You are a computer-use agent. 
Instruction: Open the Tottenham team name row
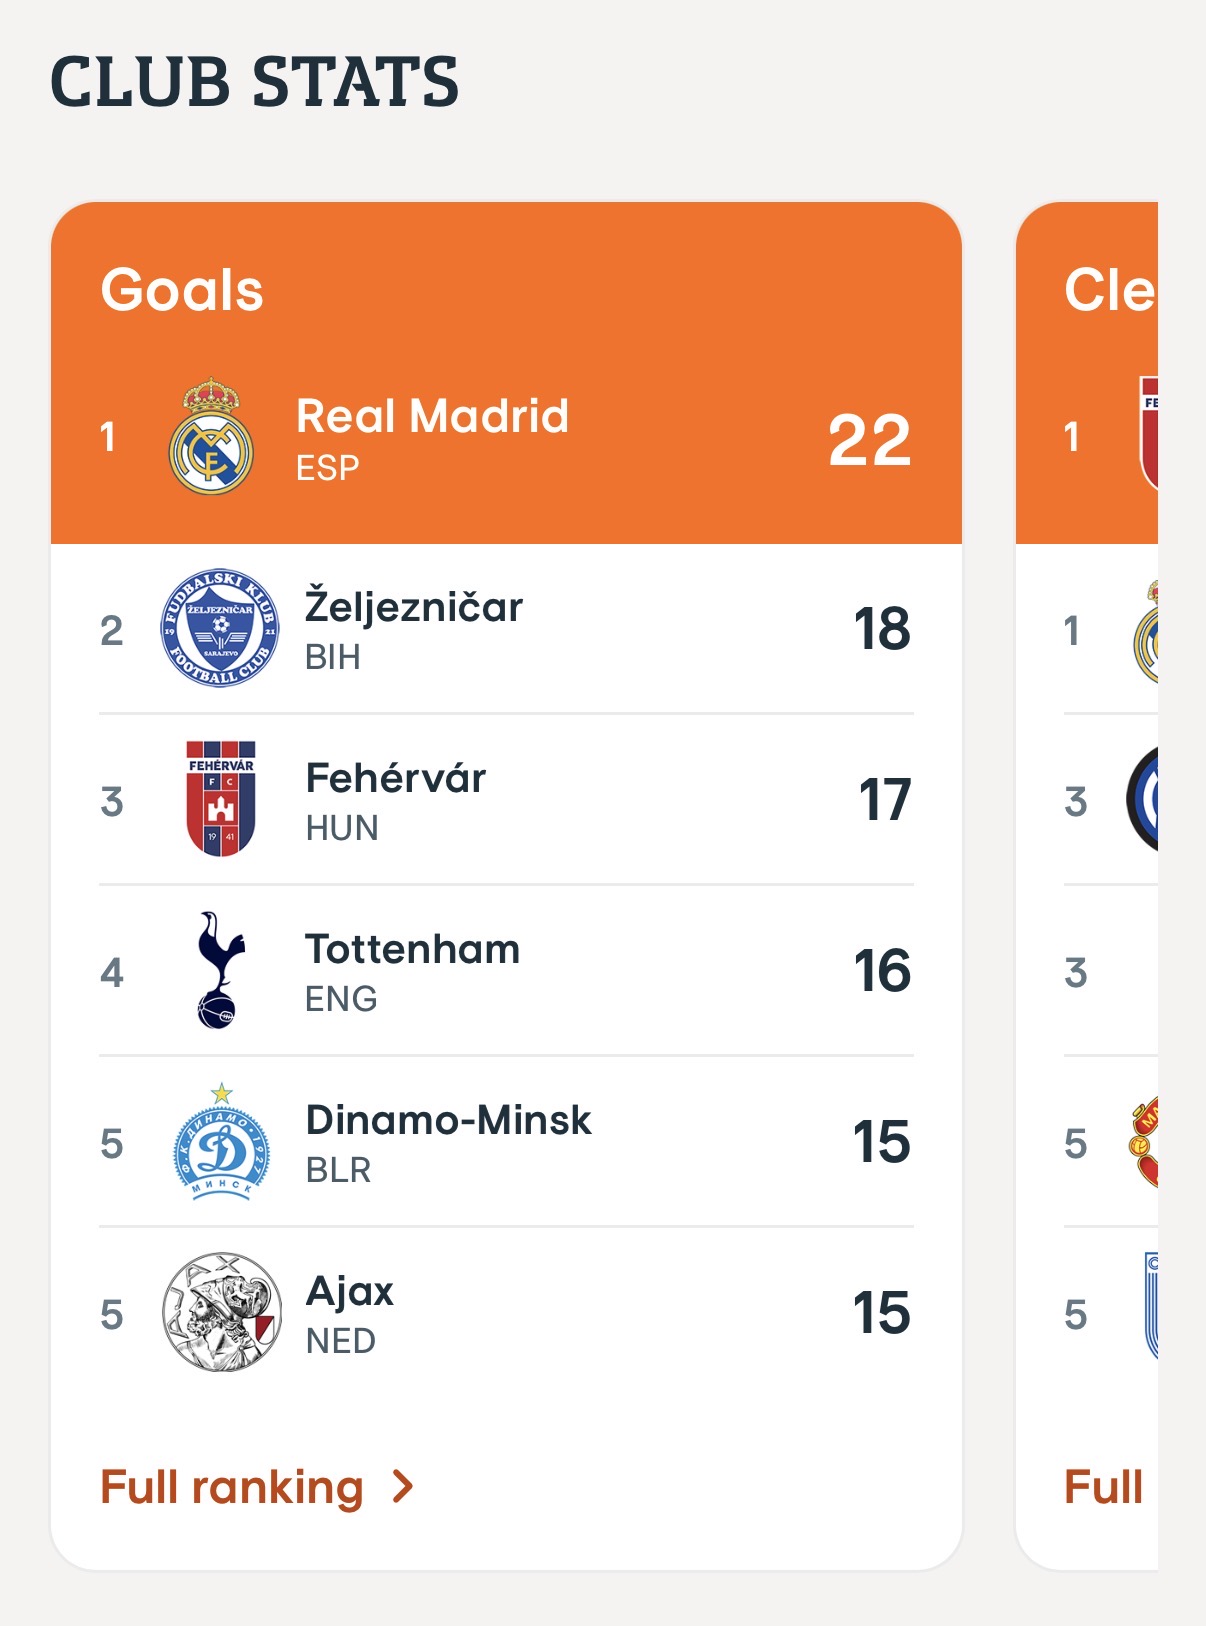(x=506, y=971)
